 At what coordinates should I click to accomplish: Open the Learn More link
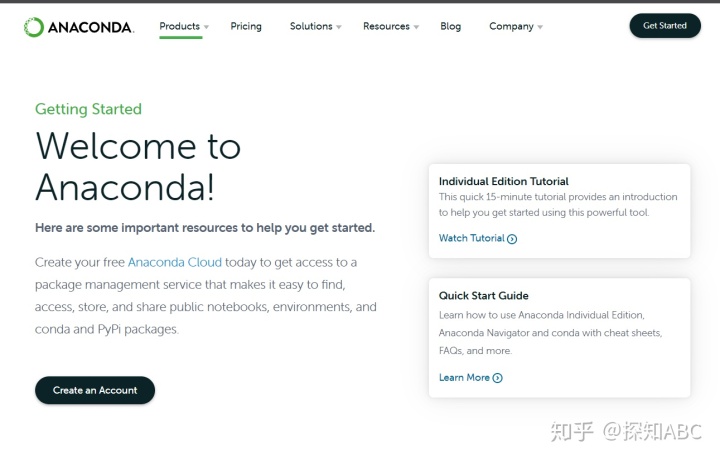tap(464, 377)
